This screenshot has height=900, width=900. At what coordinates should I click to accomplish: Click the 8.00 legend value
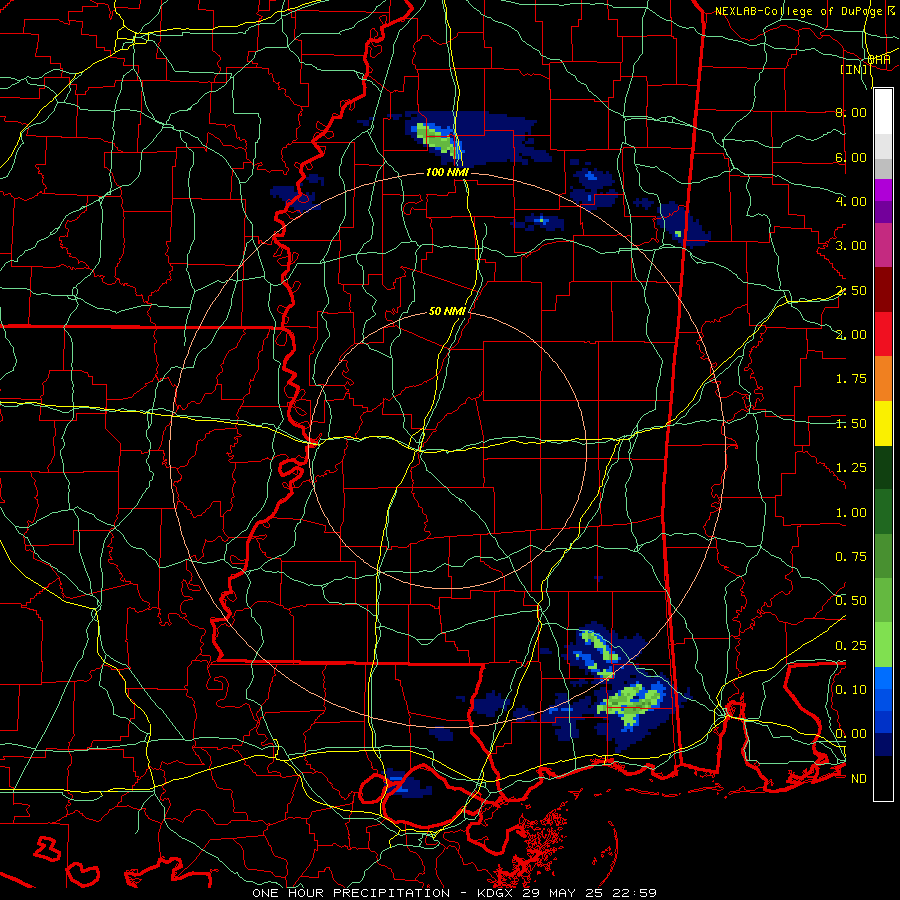click(851, 112)
